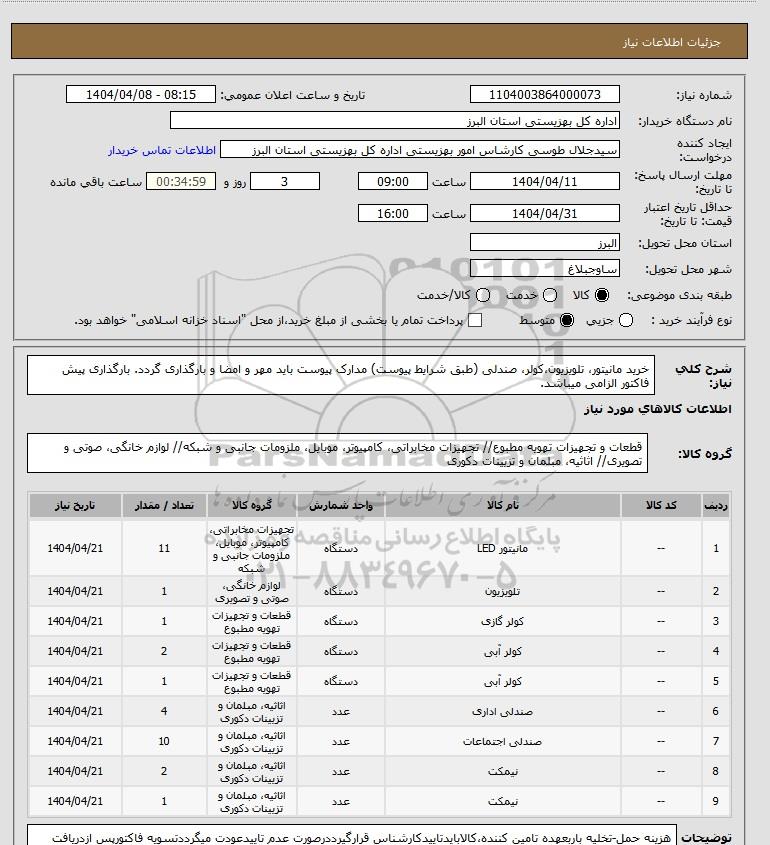Viewport: 770px width, 845px height.
Task: Select the خدمت radio button
Action: point(550,295)
